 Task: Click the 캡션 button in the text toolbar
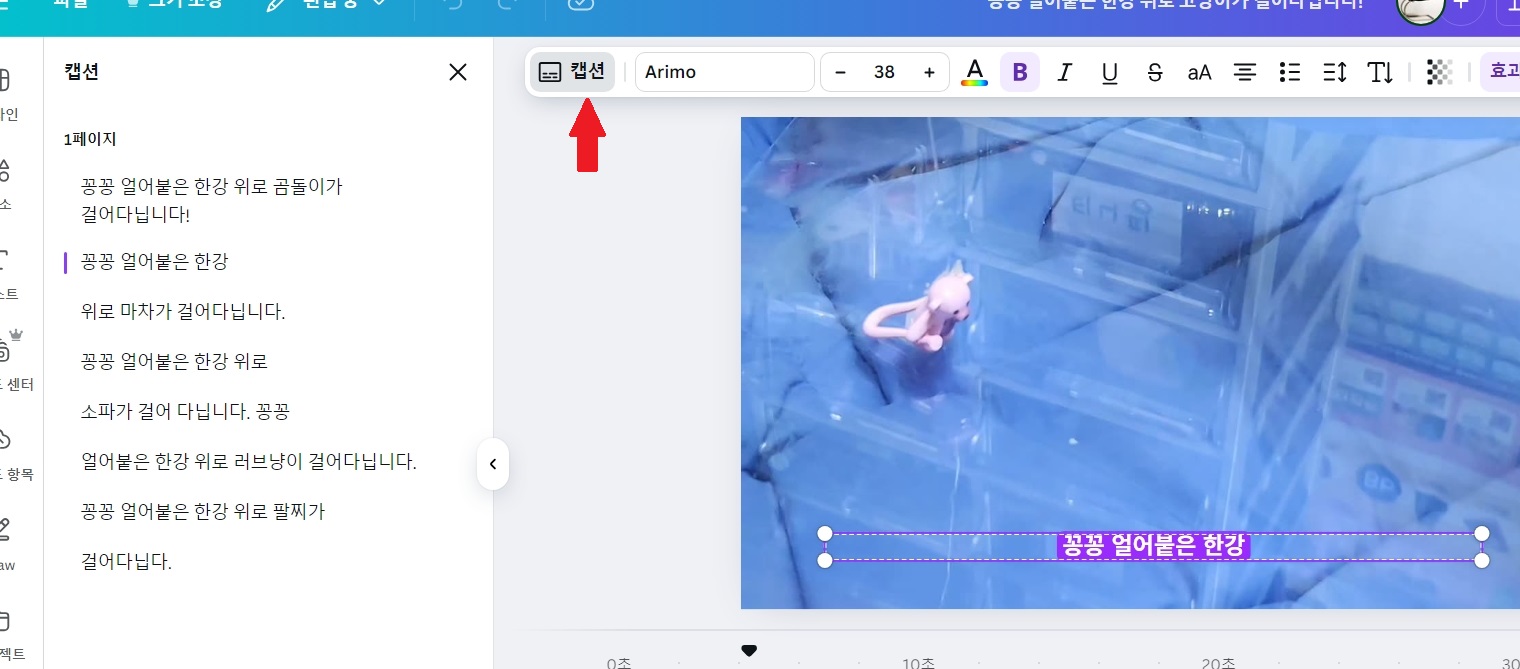coord(572,72)
